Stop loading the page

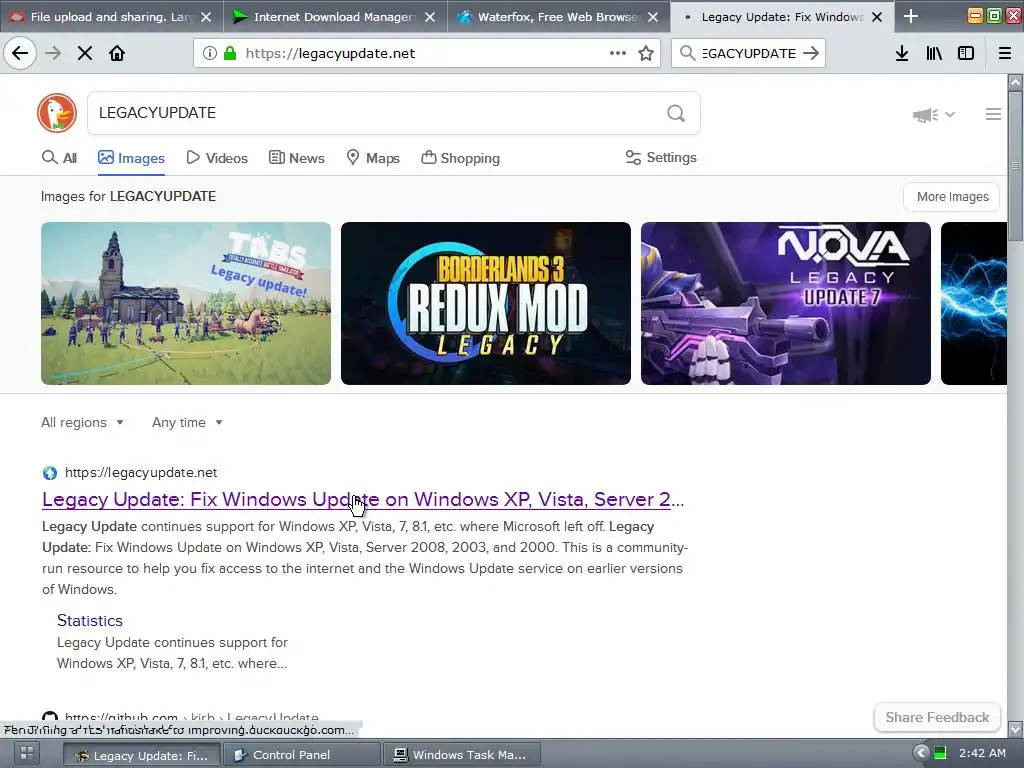coord(85,53)
